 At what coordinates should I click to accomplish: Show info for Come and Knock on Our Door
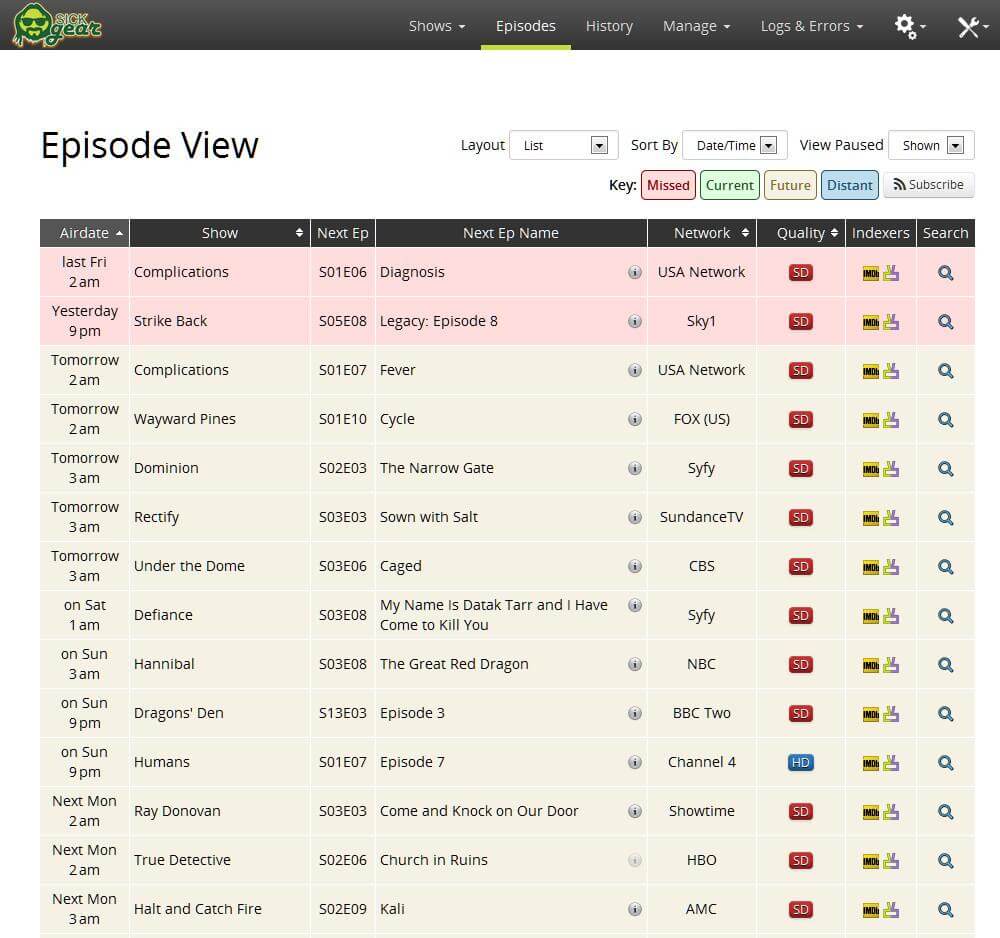[635, 811]
